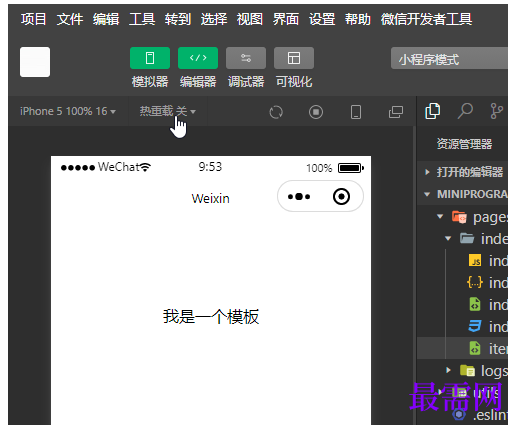Click the detach simulator window icon
Screen dimensions: 521x428
click(396, 112)
